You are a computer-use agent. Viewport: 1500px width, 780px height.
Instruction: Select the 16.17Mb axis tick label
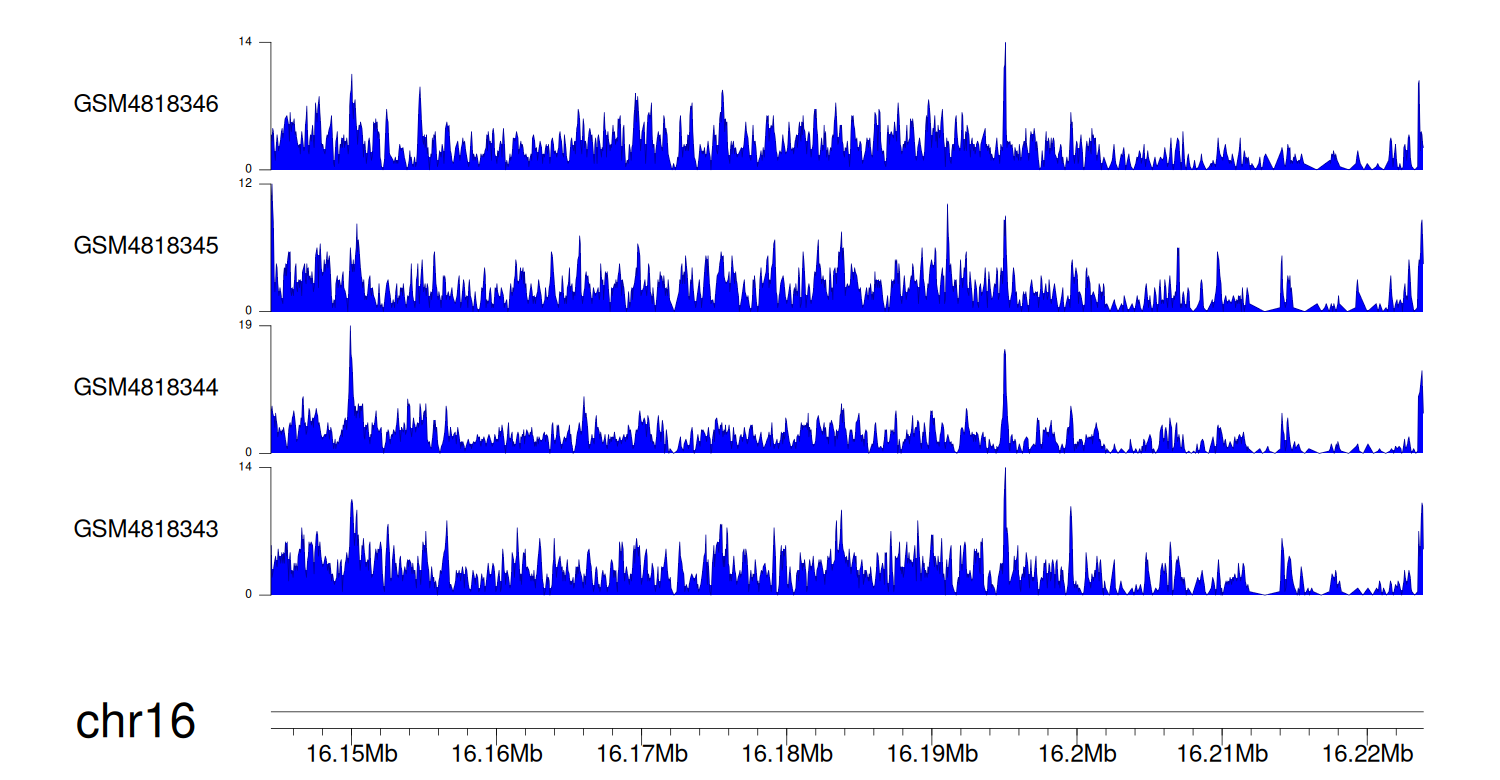(642, 753)
